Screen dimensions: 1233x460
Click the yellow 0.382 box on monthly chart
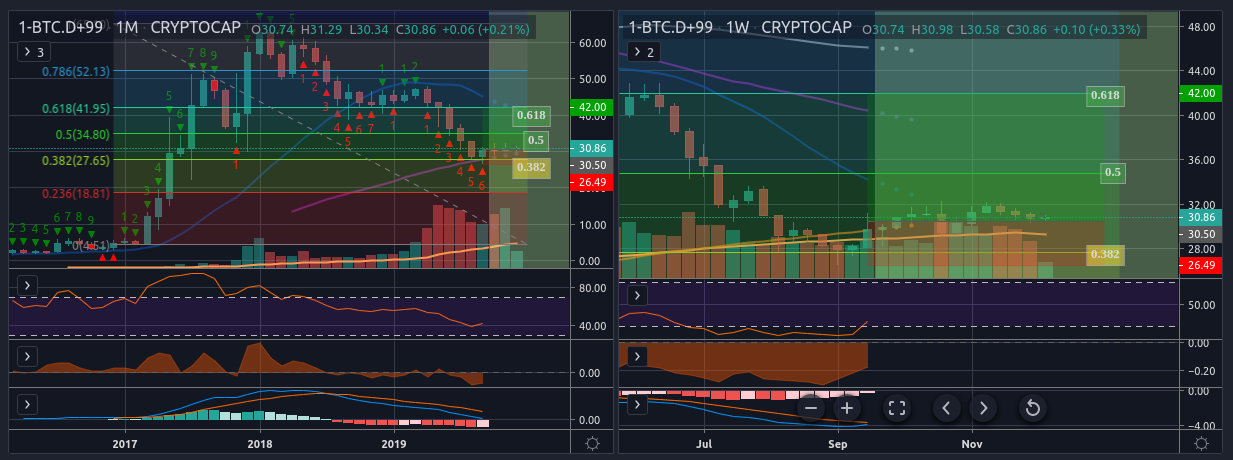[531, 167]
